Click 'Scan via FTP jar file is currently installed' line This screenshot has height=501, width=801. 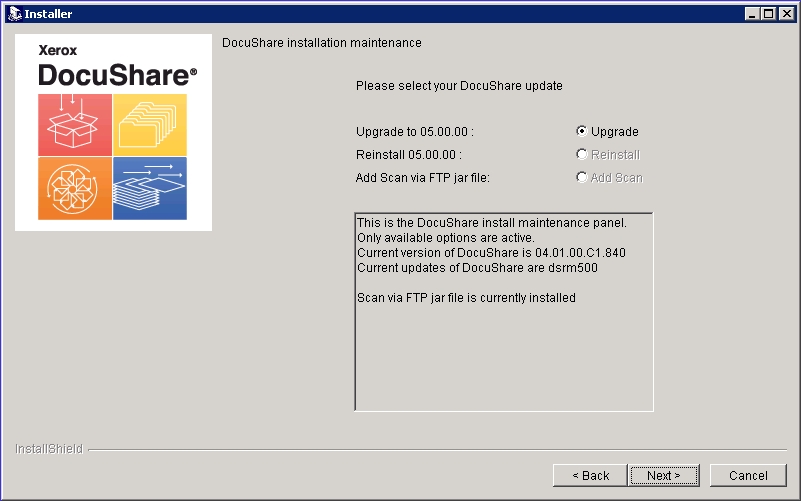click(x=466, y=298)
